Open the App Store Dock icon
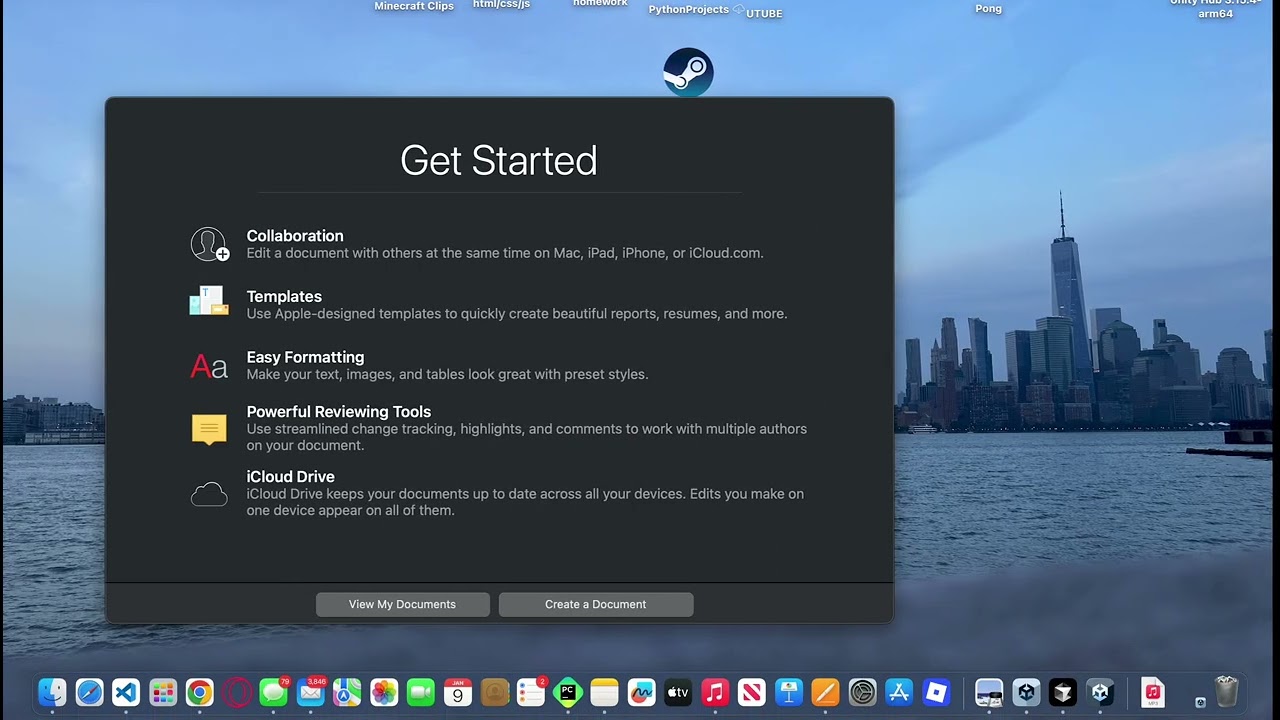This screenshot has height=720, width=1280. pos(899,692)
